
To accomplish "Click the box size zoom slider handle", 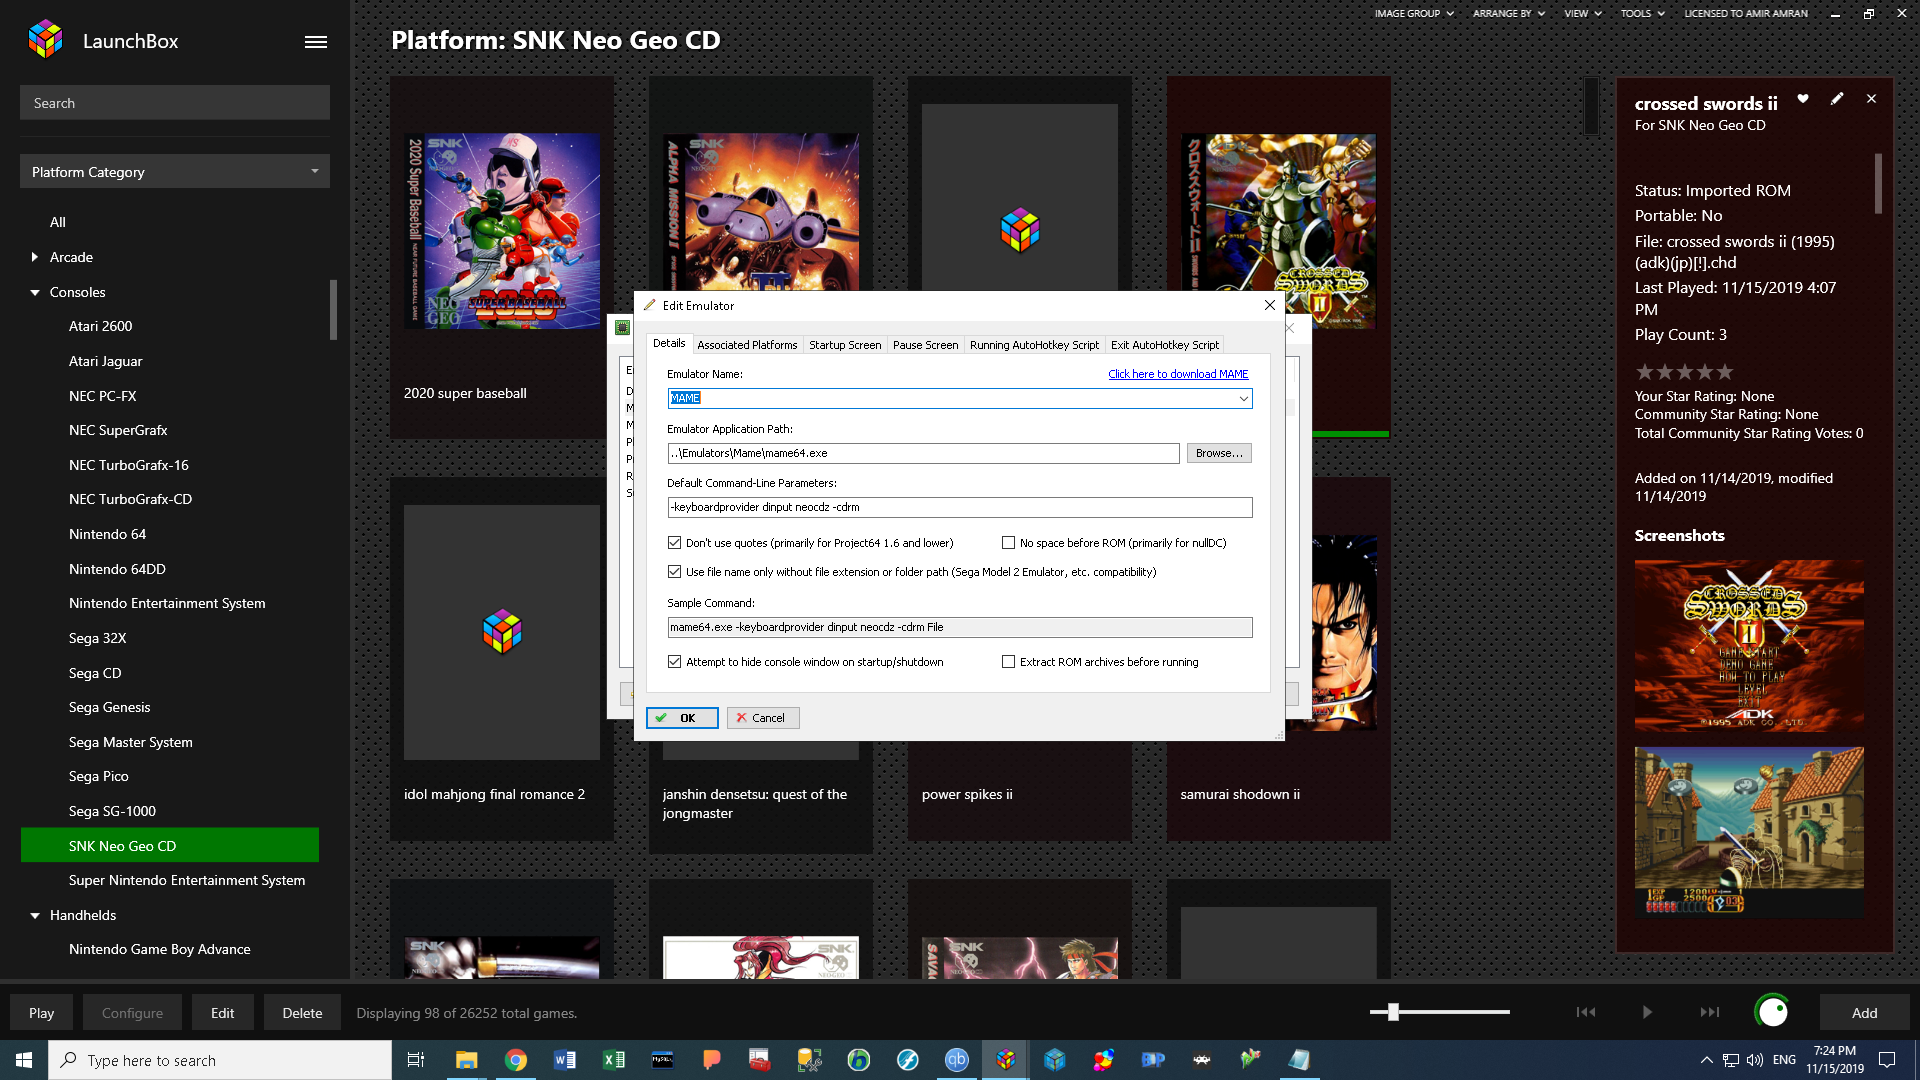I will 1393,1012.
